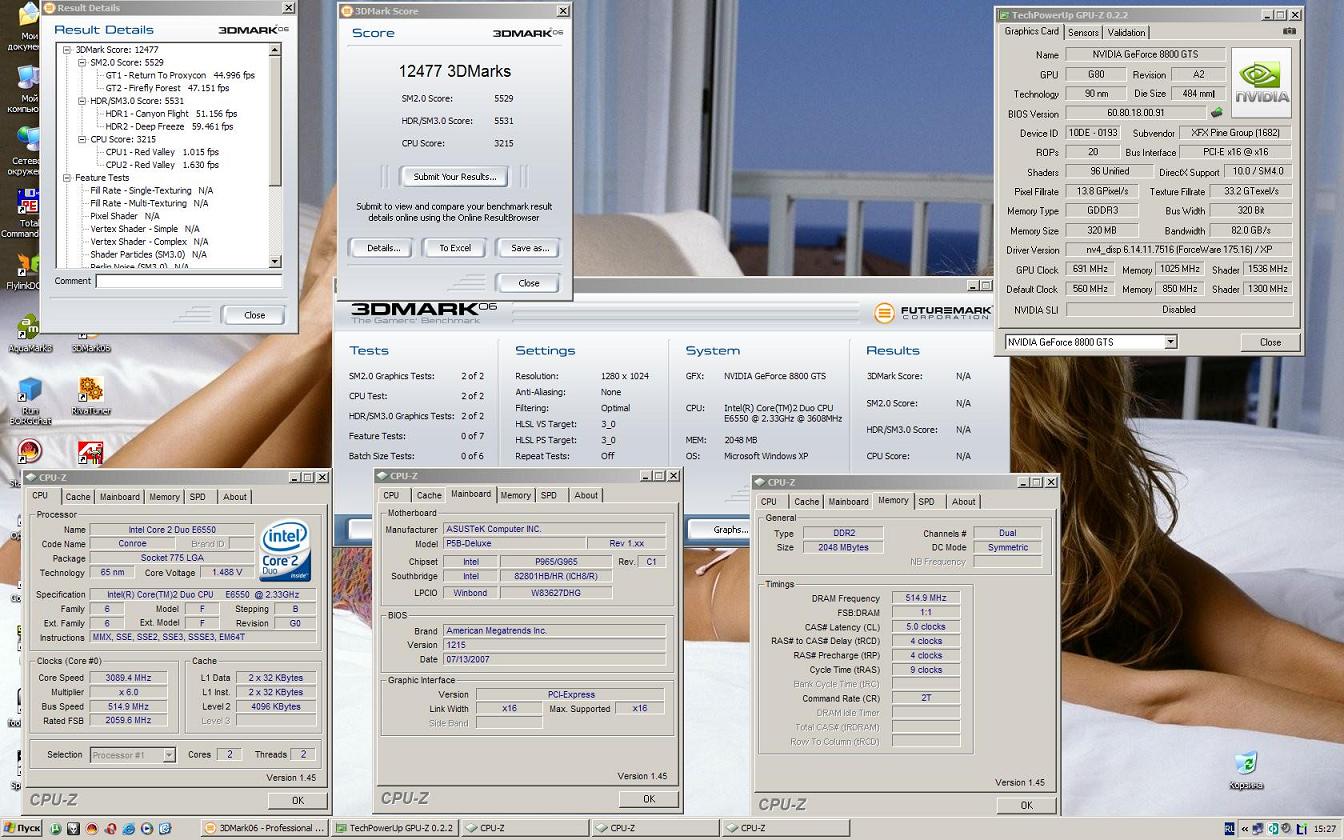Click the GPU Clock 691 MHz field
Image resolution: width=1344 pixels, height=840 pixels.
pos(1089,269)
